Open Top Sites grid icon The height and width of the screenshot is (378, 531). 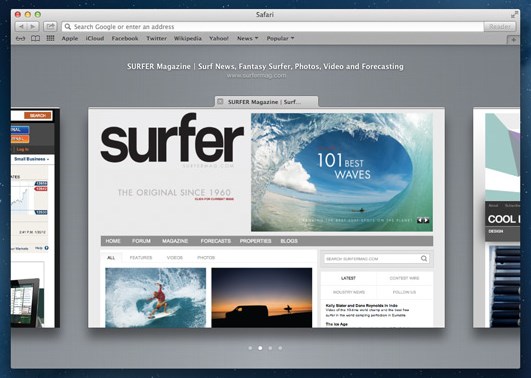(x=50, y=38)
